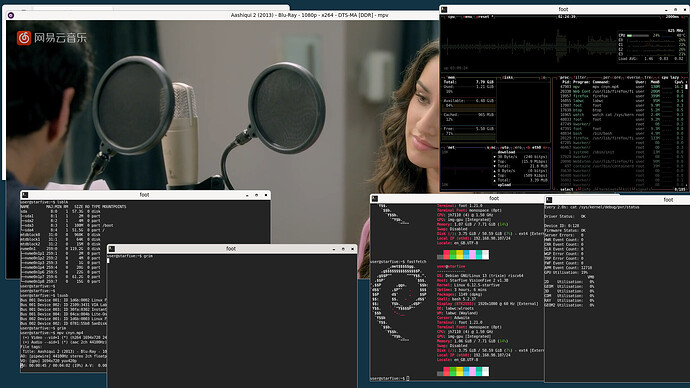Screen dimensions: 690x388
Task: Close the btop foot window
Action: [x=685, y=9]
